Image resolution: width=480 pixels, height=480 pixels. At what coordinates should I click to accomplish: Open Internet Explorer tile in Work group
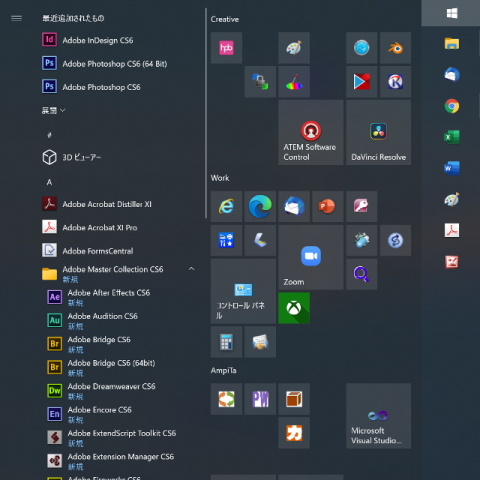click(226, 207)
